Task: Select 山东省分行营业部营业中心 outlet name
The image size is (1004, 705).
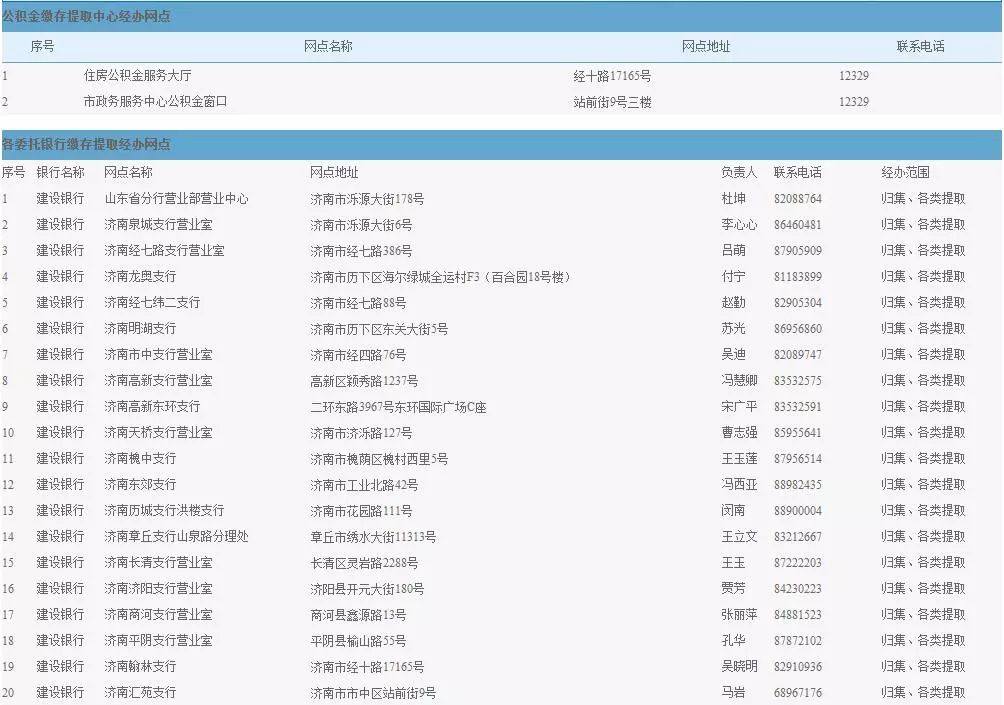Action: (177, 198)
